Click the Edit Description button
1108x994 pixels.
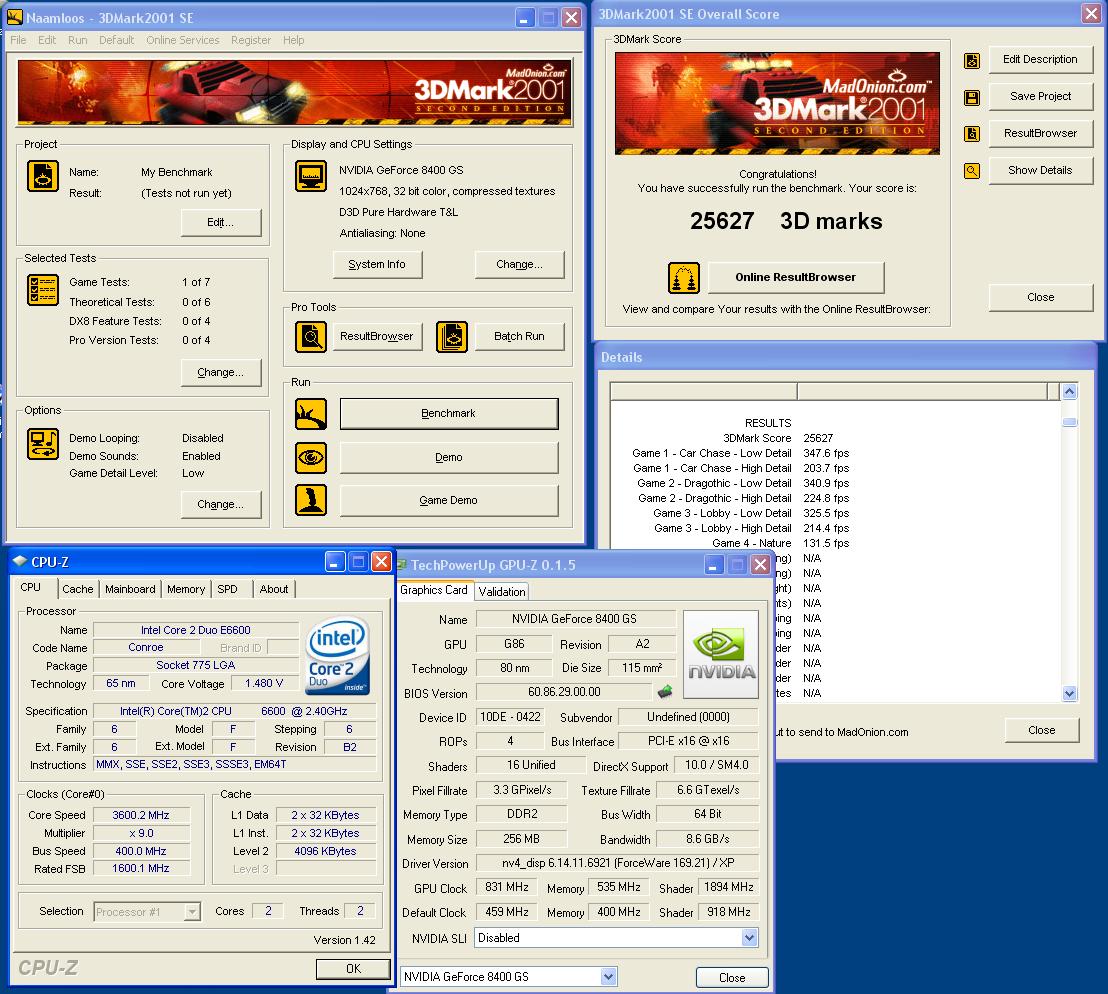pos(1040,59)
